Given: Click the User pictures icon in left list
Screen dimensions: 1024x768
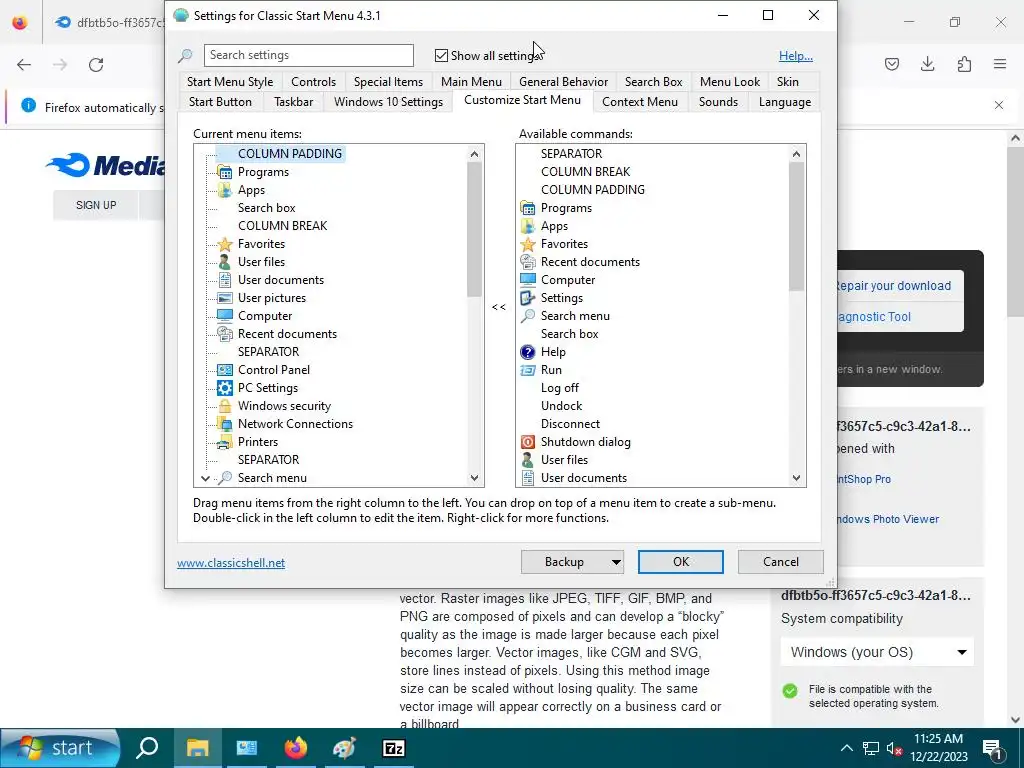Looking at the screenshot, I should [225, 298].
